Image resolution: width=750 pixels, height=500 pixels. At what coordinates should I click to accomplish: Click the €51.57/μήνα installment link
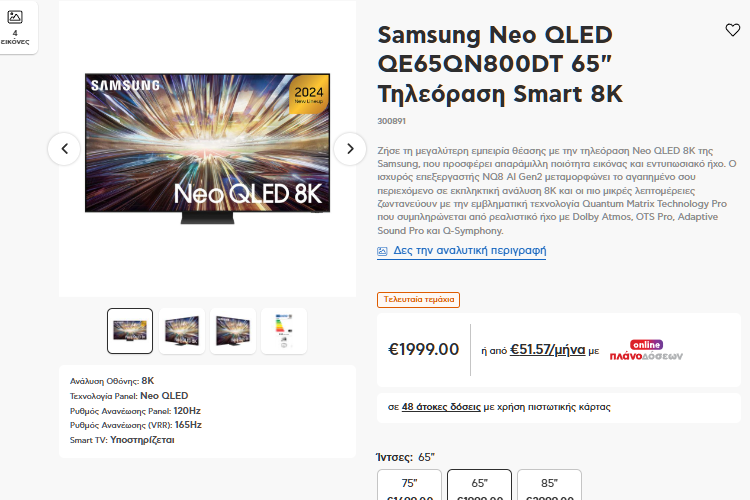click(x=547, y=350)
